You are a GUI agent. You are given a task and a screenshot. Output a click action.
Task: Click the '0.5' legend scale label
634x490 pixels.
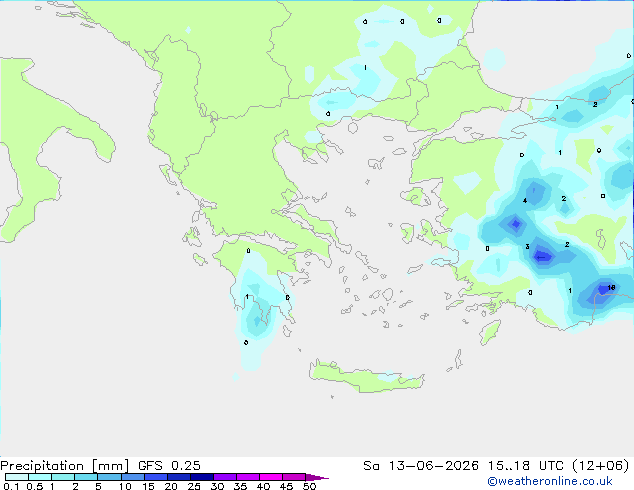(35, 486)
